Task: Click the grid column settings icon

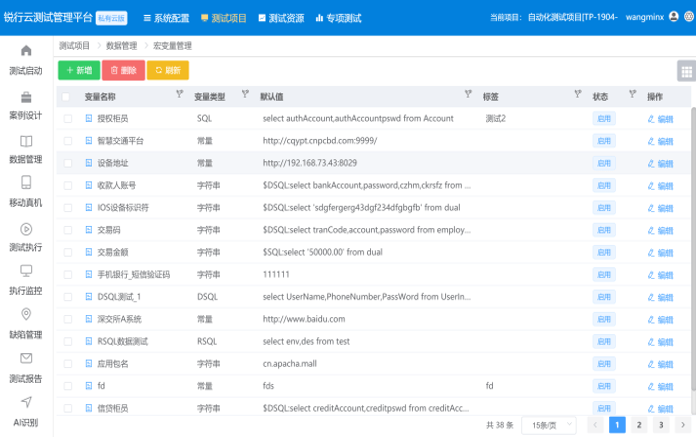Action: (x=685, y=70)
